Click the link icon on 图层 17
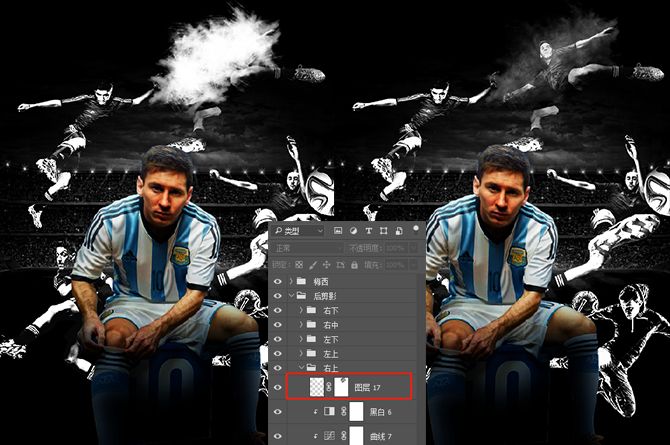 [x=329, y=387]
